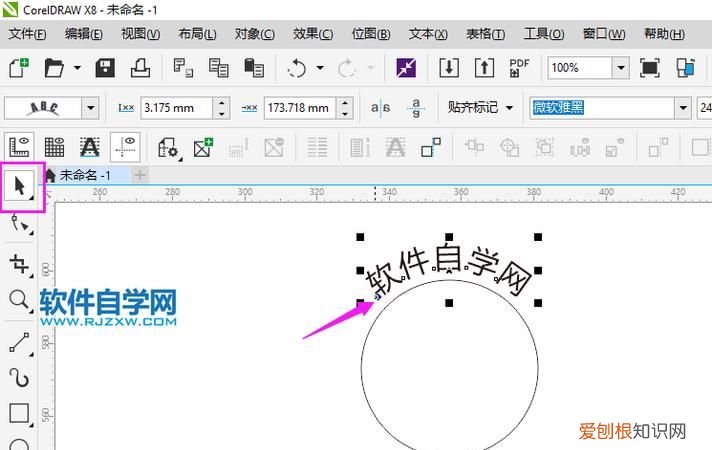Open the 窗口(W) menu

click(x=604, y=34)
